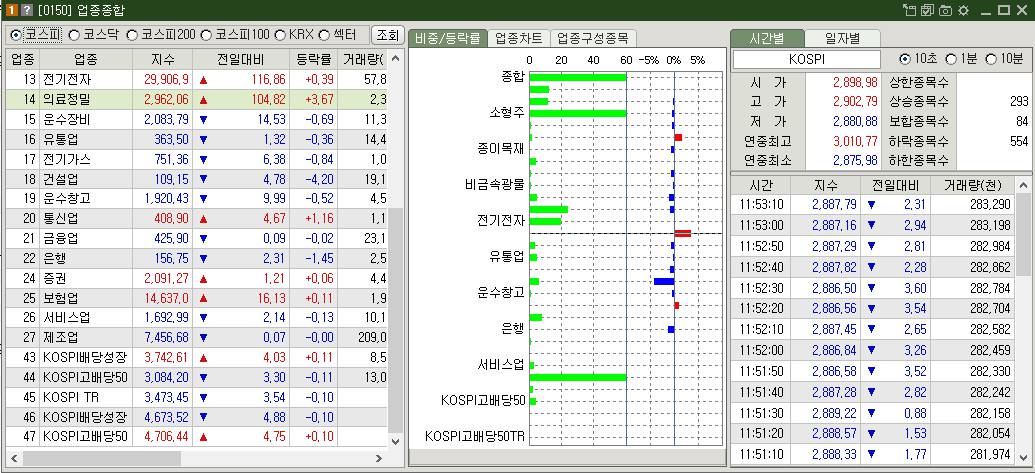
Task: Select row 13 전기전자 in sector table
Action: (x=197, y=80)
